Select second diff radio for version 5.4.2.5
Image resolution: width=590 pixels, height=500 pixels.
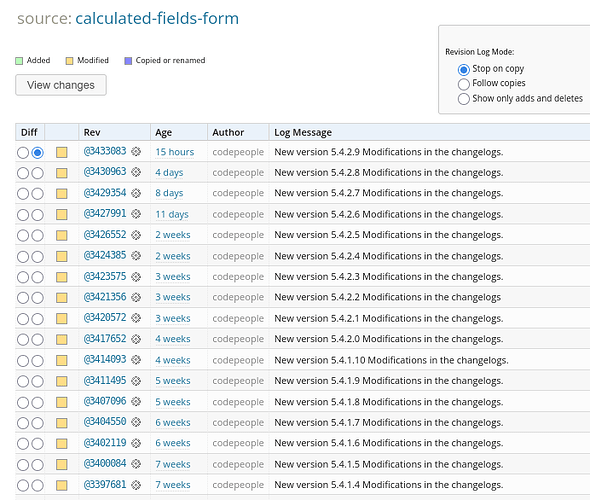pos(37,236)
